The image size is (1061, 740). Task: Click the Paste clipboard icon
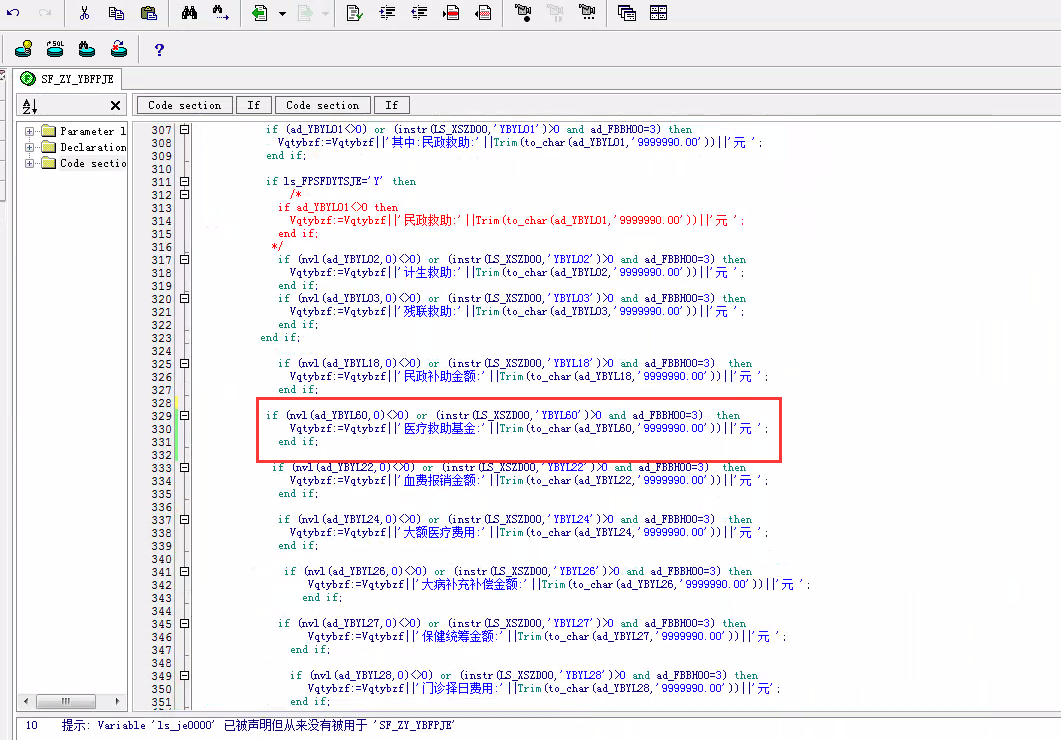[x=148, y=13]
